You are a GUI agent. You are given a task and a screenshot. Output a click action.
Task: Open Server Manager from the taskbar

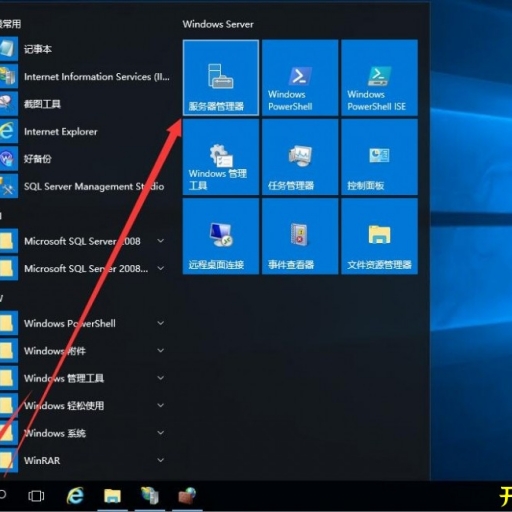(150, 496)
